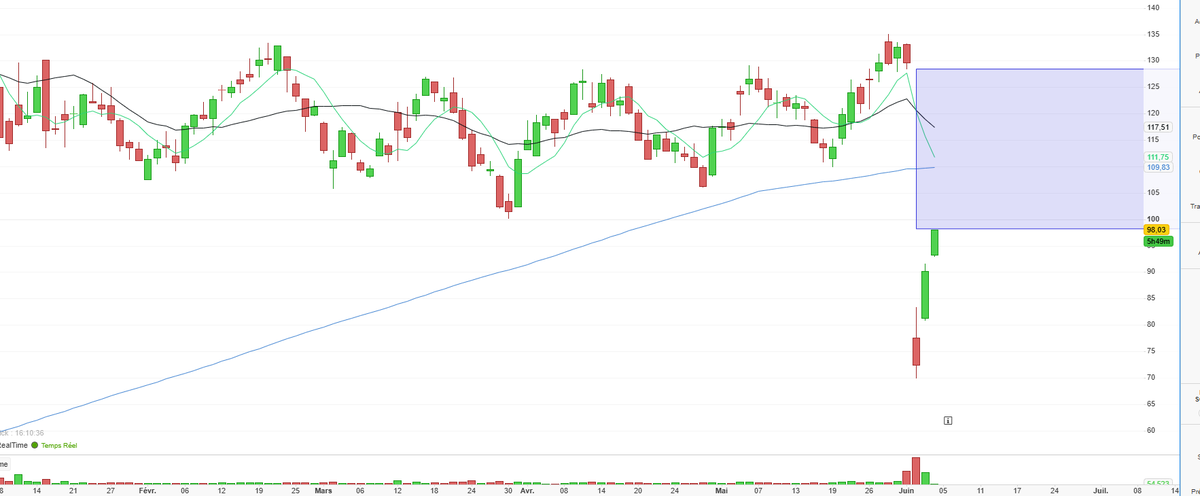Select the blue shaded rectangle drawing
This screenshot has width=1200, height=496.
click(x=1029, y=149)
